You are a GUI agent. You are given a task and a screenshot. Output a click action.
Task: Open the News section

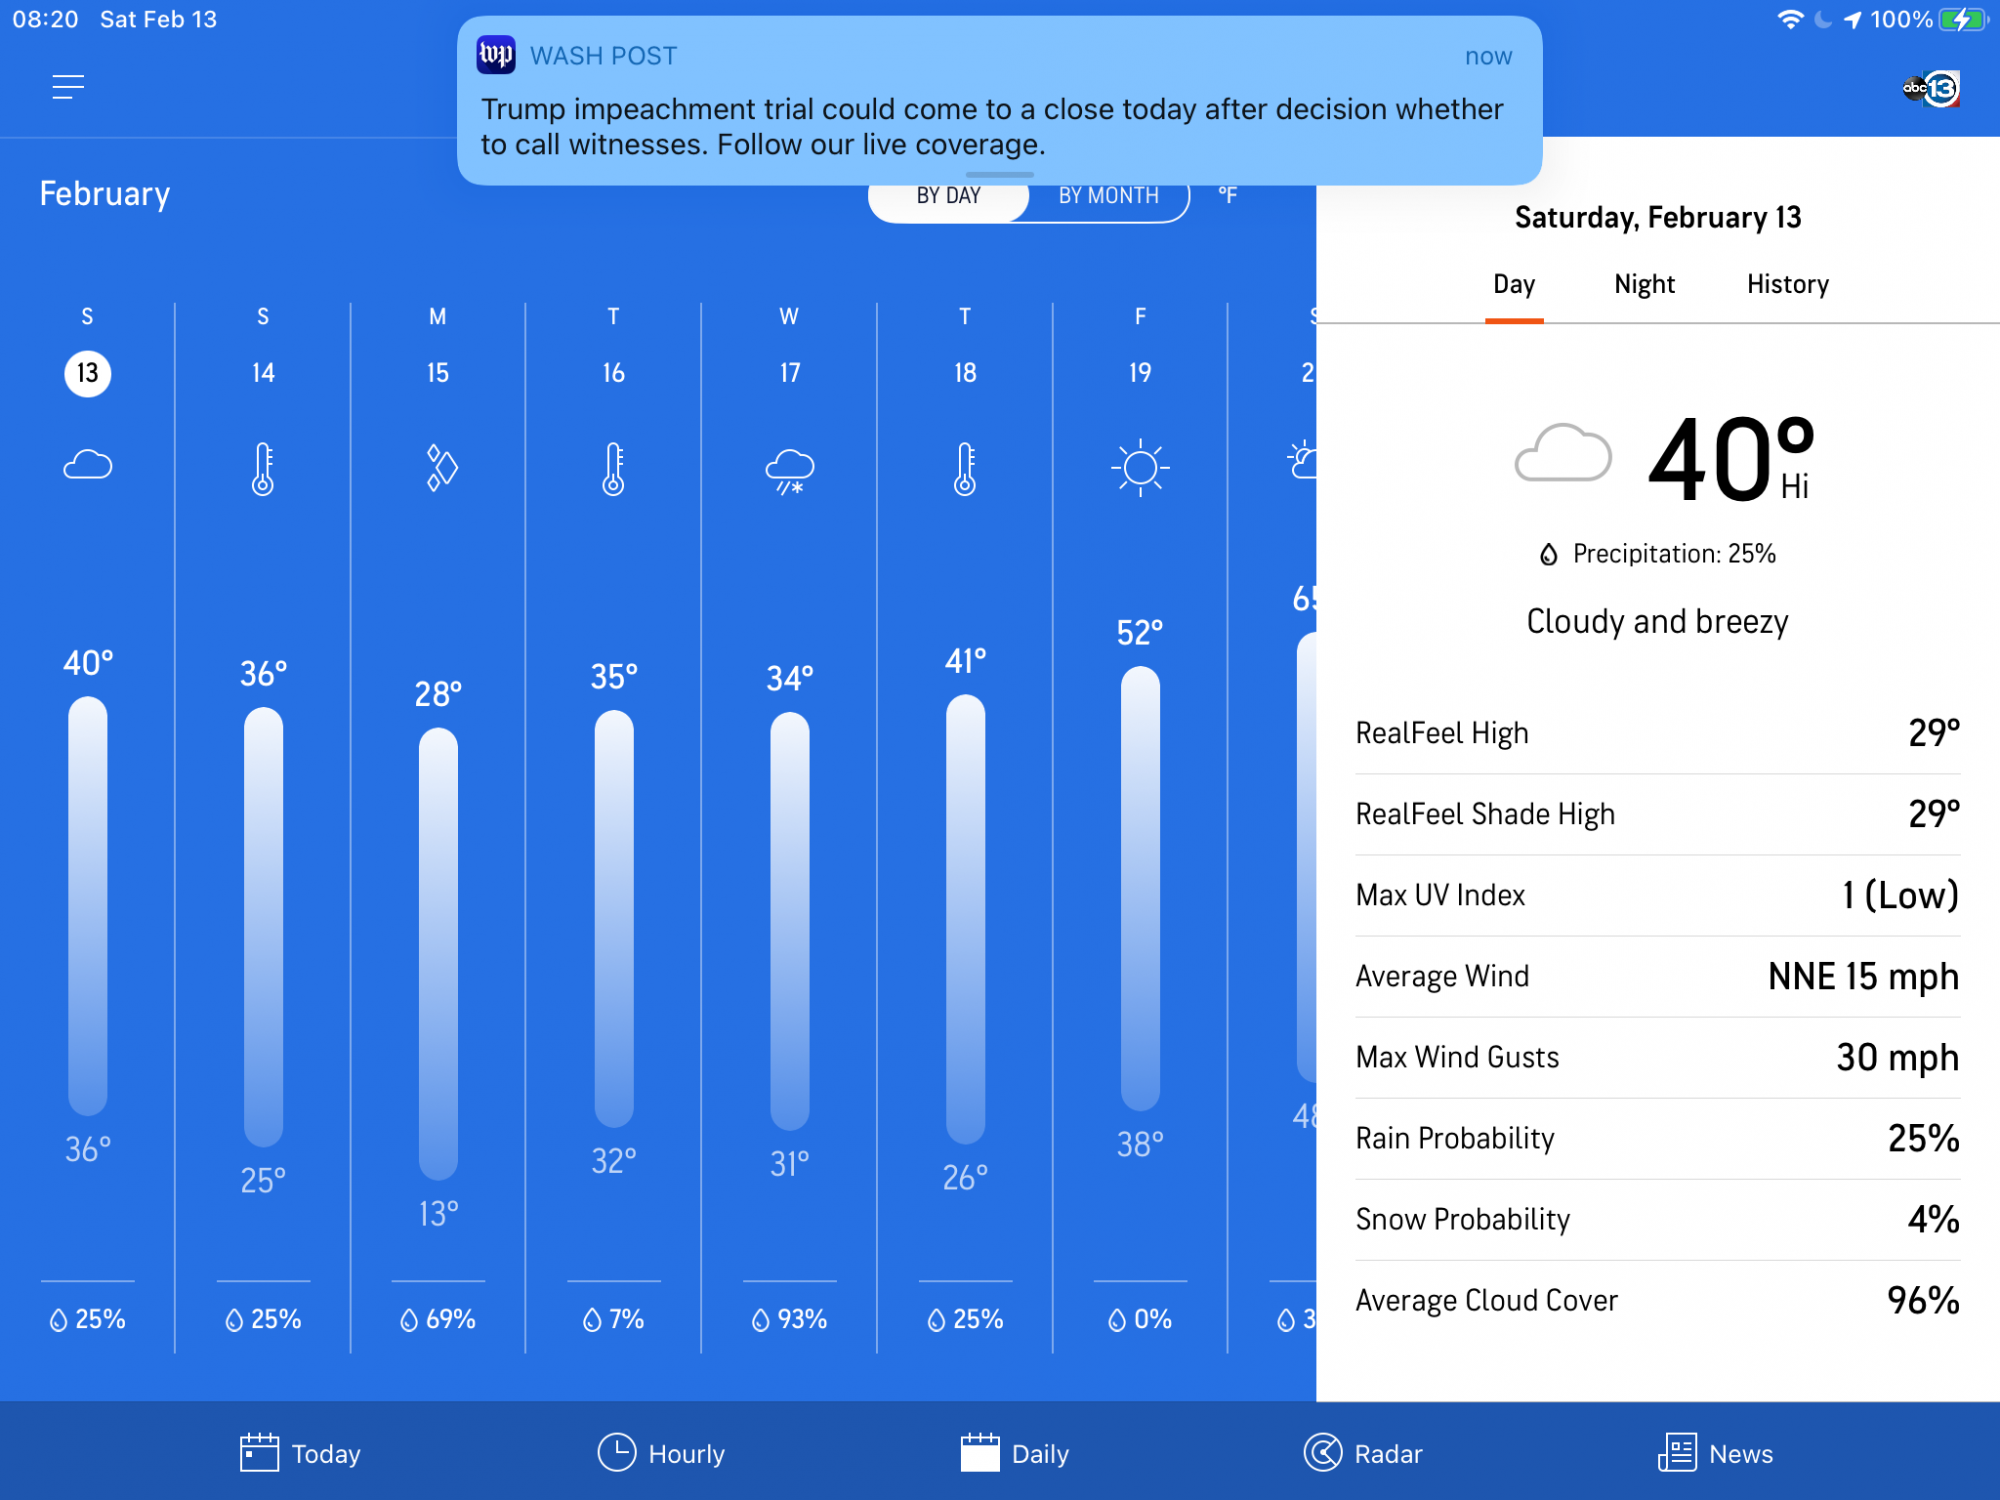pyautogui.click(x=1716, y=1453)
